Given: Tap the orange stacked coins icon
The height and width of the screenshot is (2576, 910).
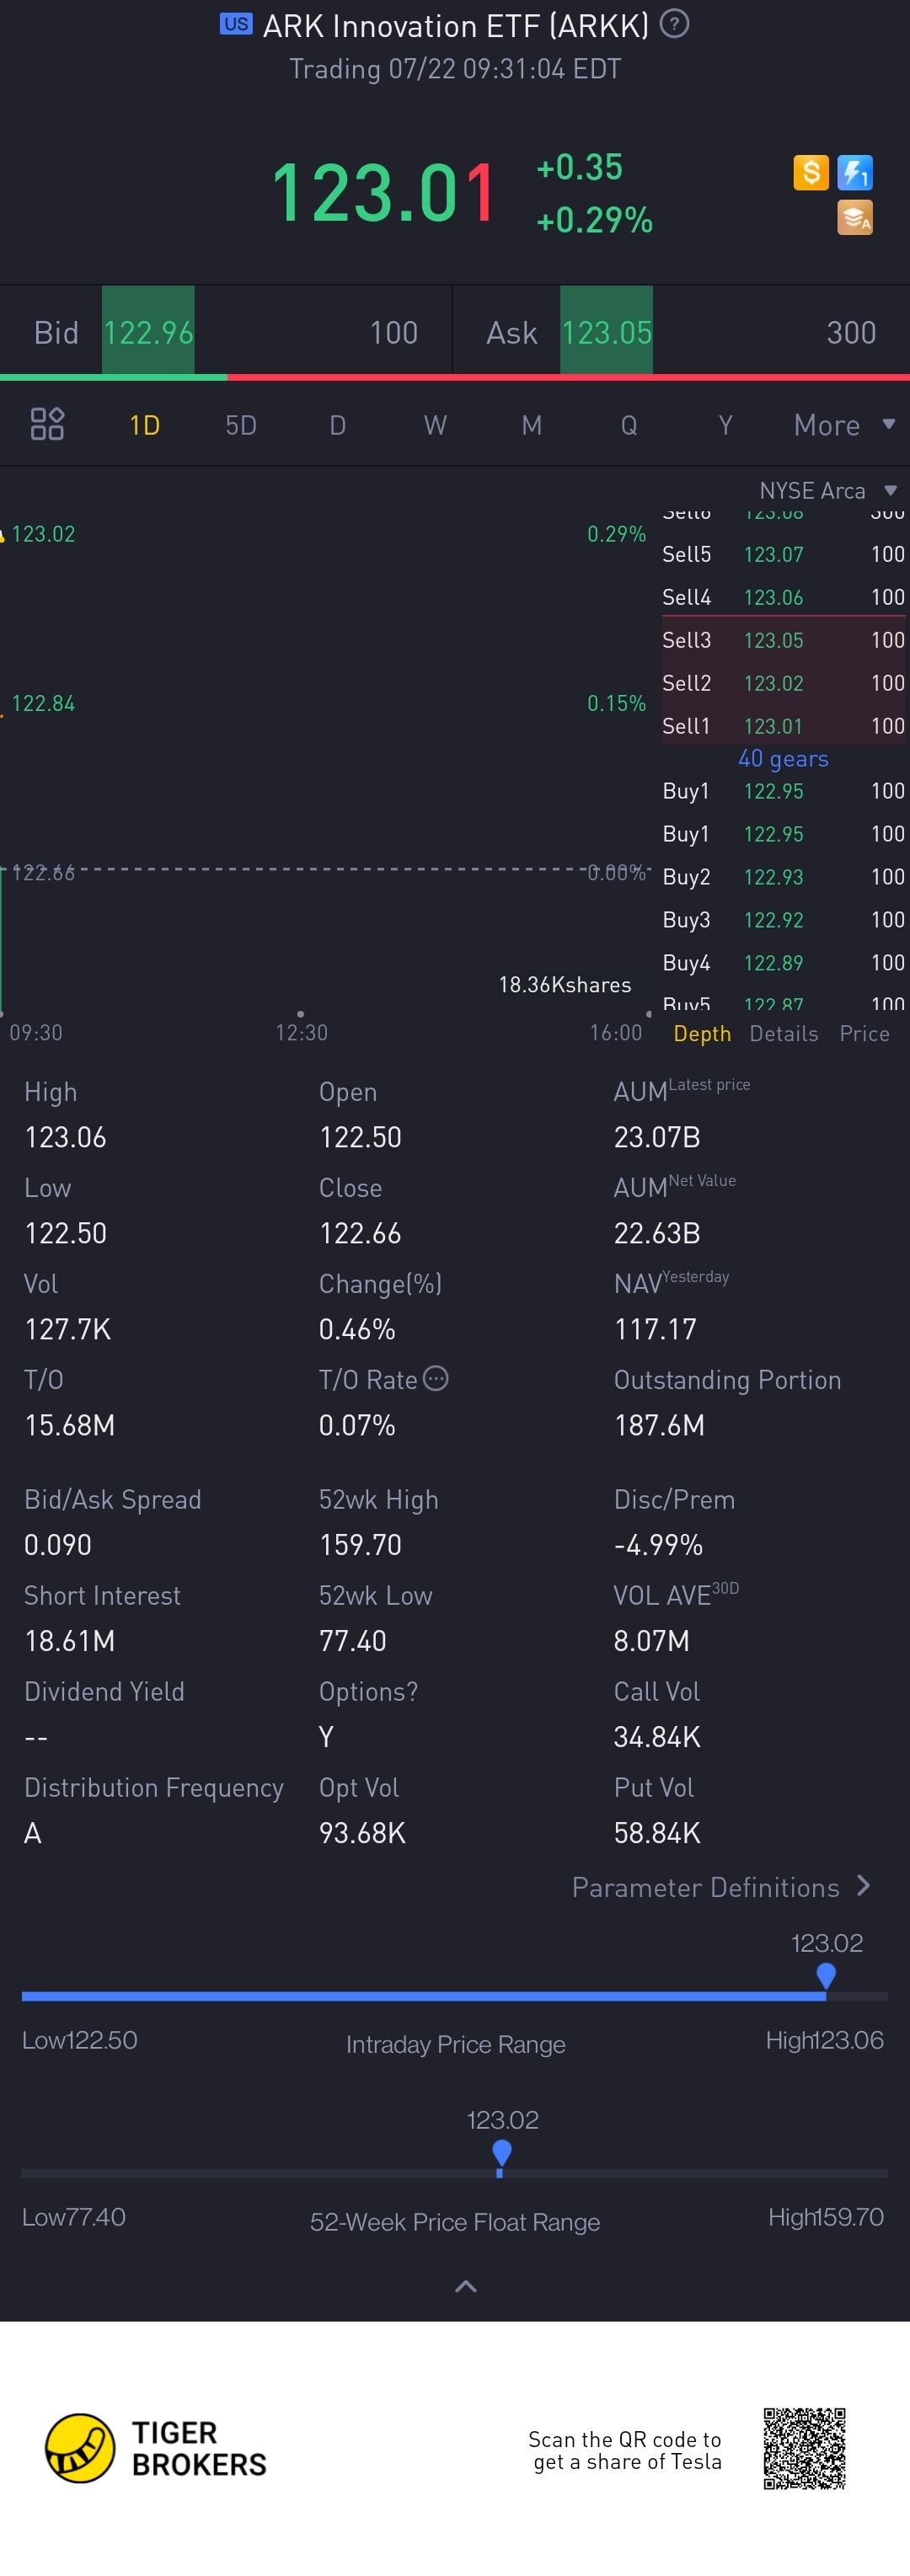Looking at the screenshot, I should [x=855, y=217].
